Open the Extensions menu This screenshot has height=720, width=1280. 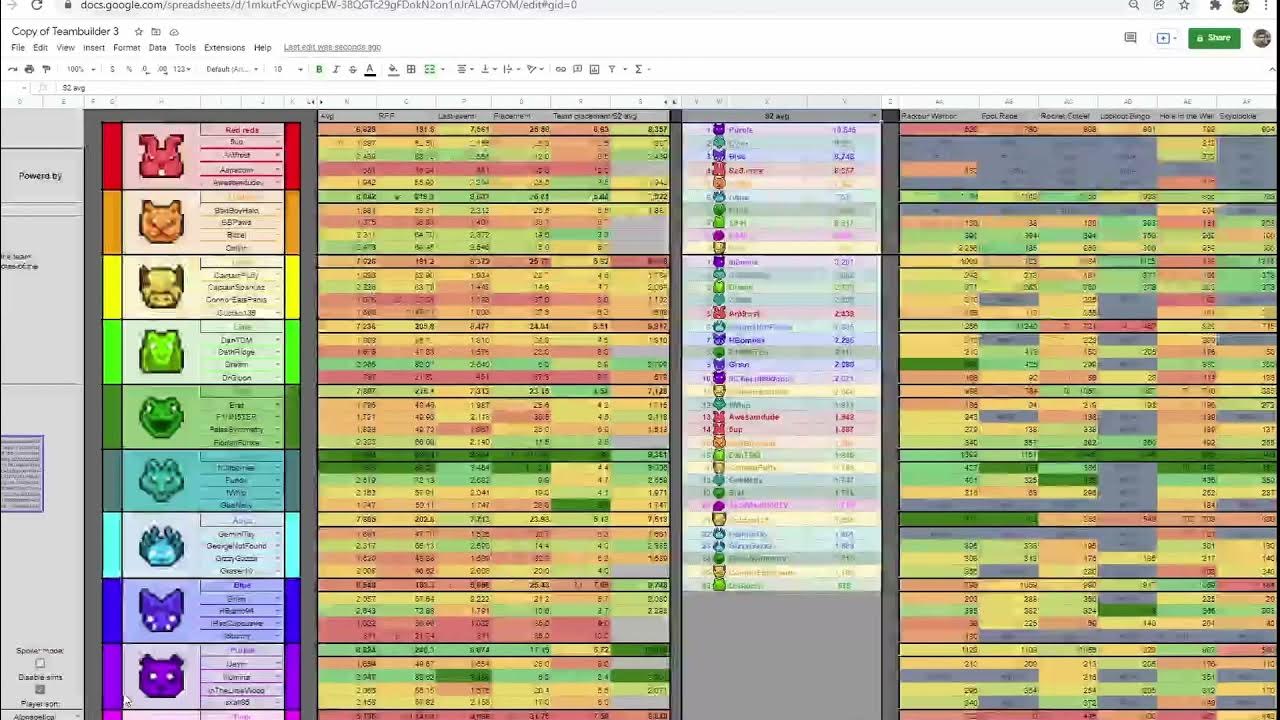tap(224, 48)
